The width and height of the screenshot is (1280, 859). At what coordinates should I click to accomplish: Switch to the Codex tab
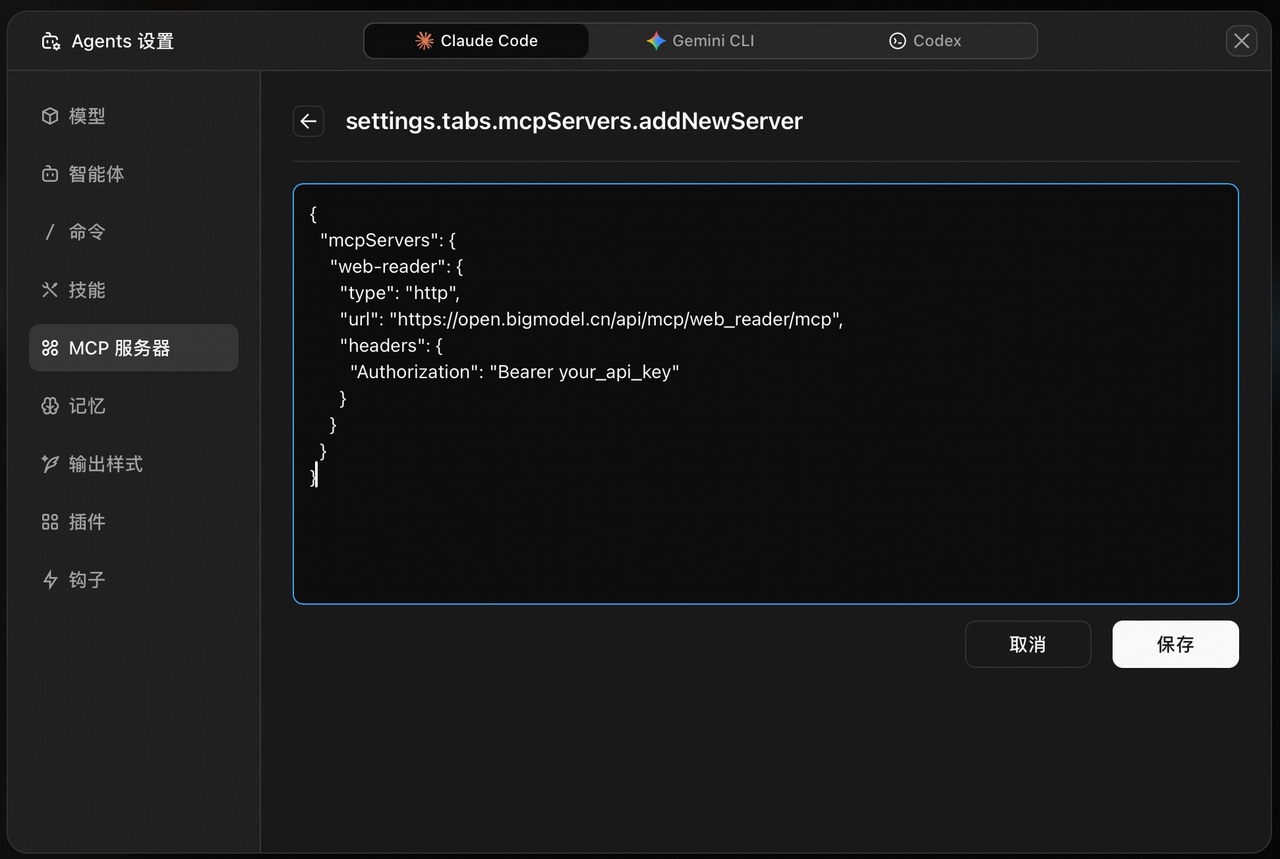(925, 41)
